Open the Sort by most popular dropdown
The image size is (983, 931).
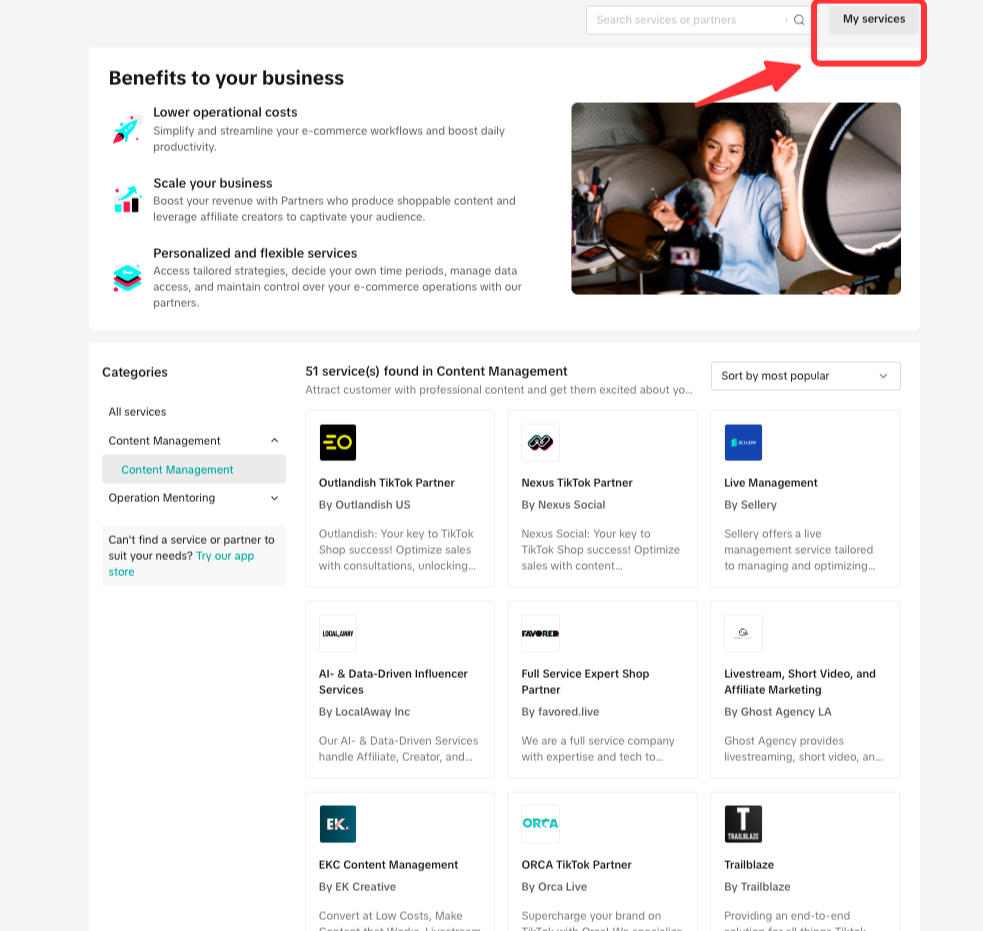(x=806, y=376)
